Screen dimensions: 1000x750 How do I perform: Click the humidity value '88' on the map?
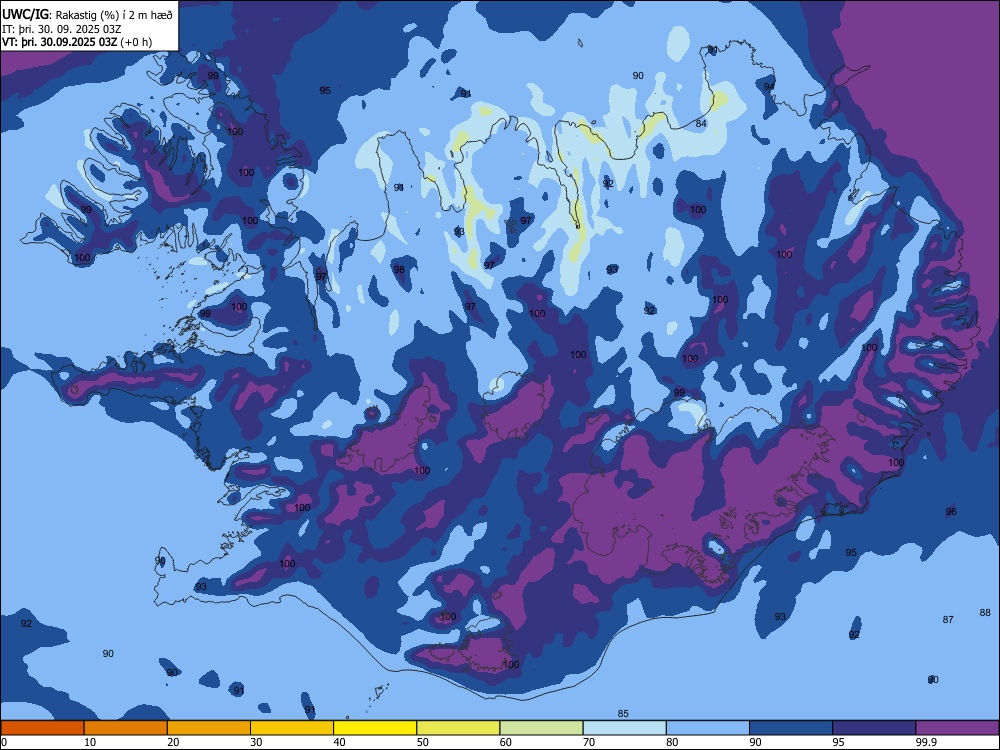(985, 612)
